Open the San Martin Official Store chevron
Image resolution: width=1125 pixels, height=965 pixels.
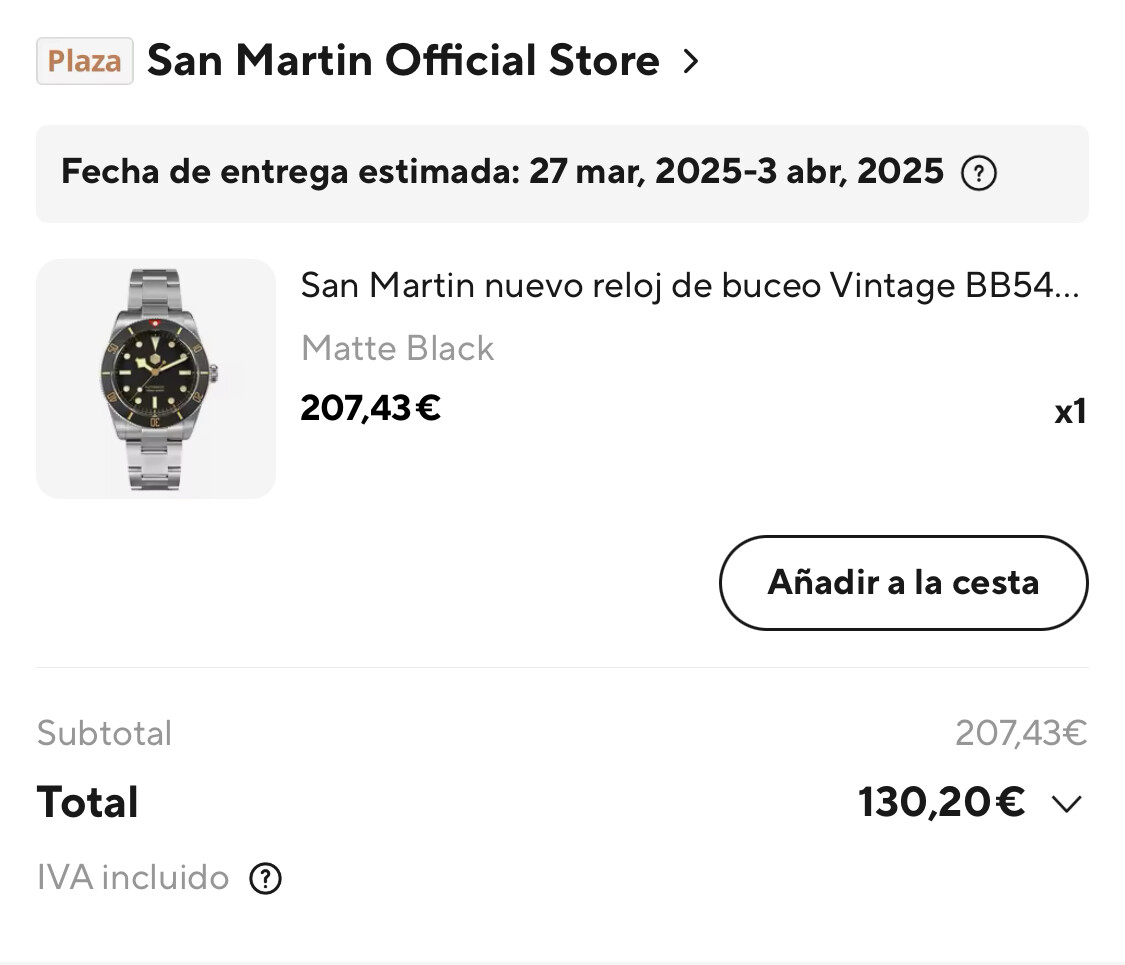point(690,62)
